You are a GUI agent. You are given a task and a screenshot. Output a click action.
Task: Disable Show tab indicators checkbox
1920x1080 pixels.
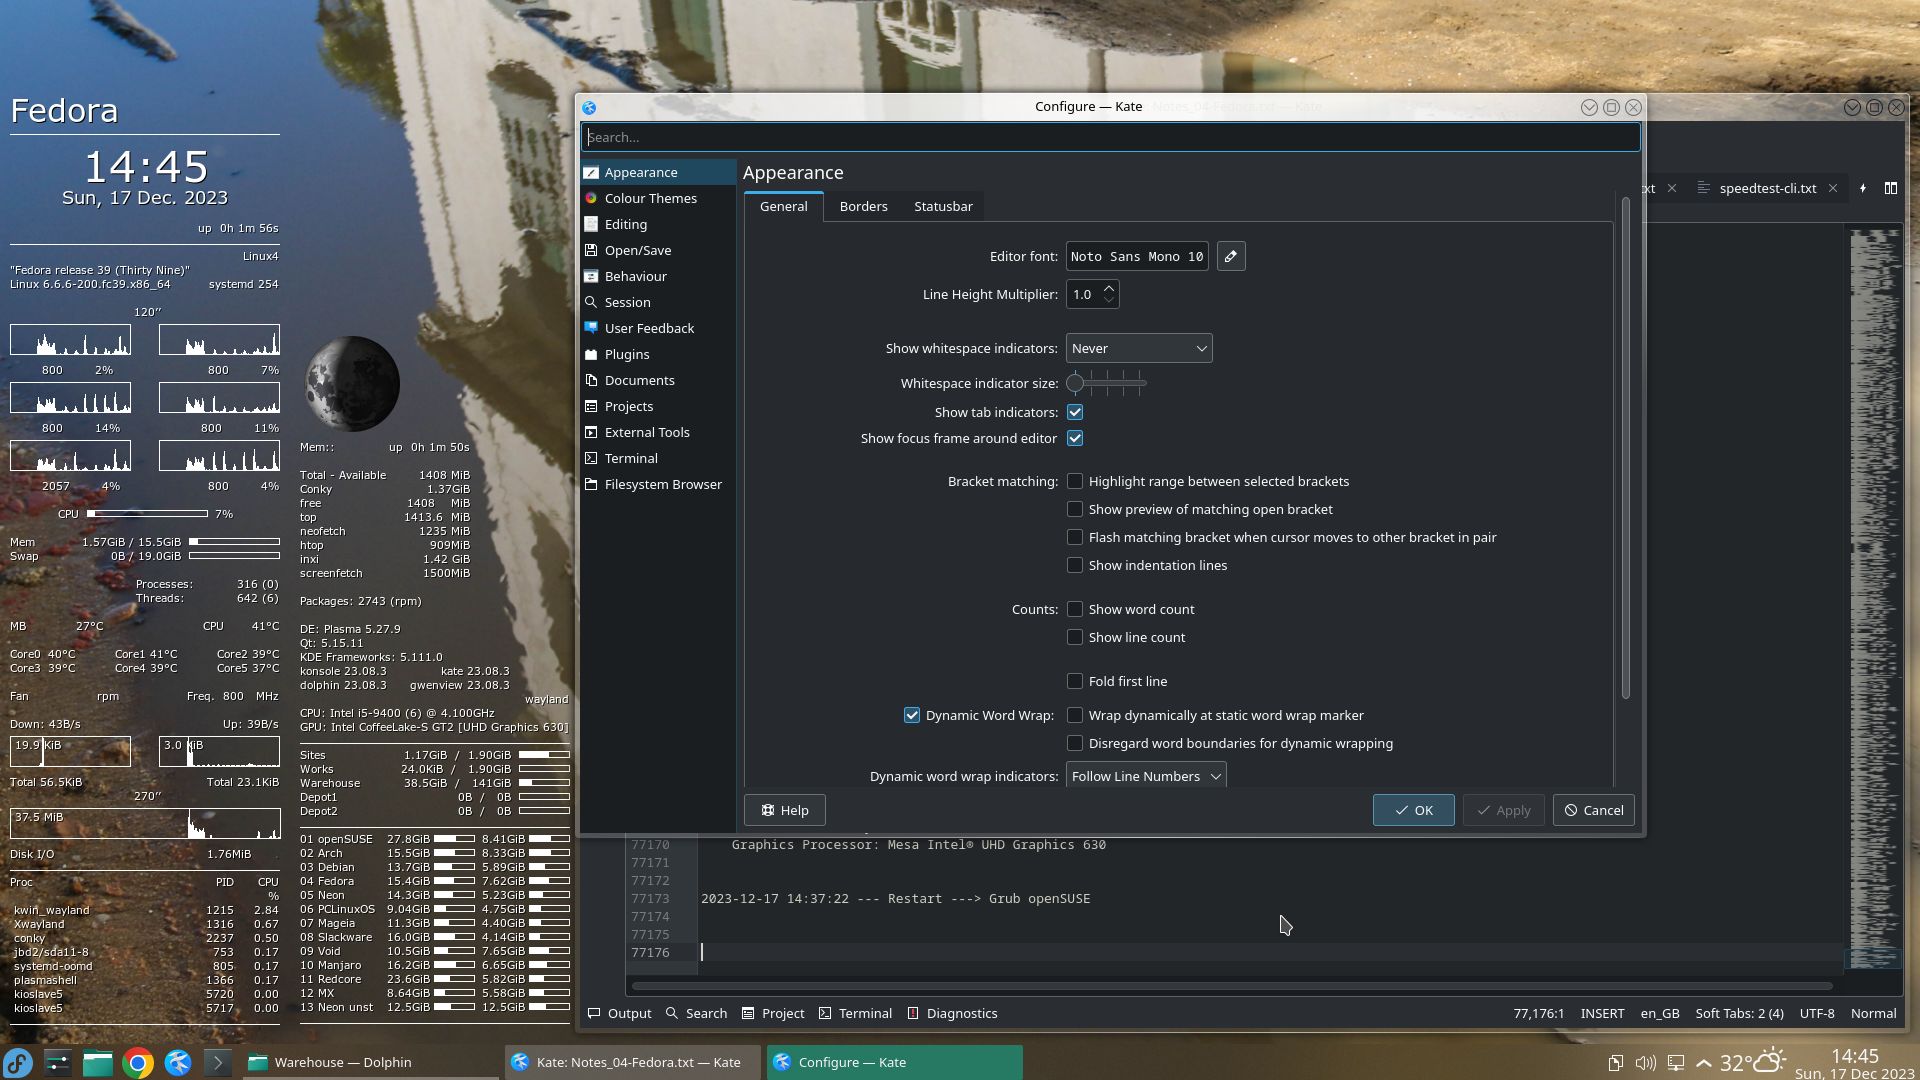[x=1075, y=412]
